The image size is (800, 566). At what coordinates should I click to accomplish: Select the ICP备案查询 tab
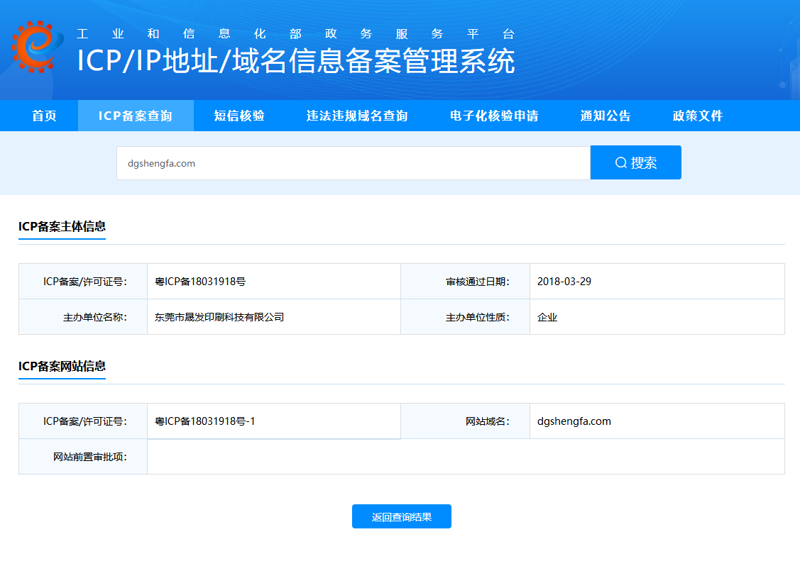(x=135, y=116)
